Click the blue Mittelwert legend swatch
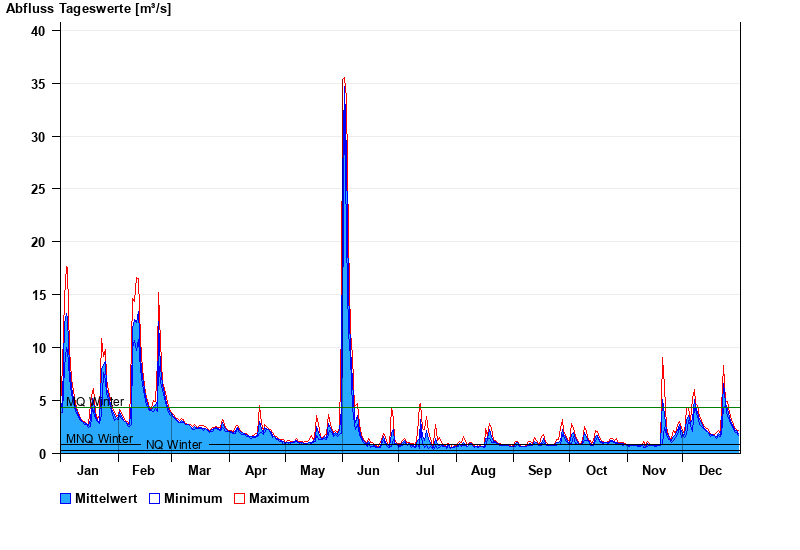The image size is (800, 550). [66, 498]
